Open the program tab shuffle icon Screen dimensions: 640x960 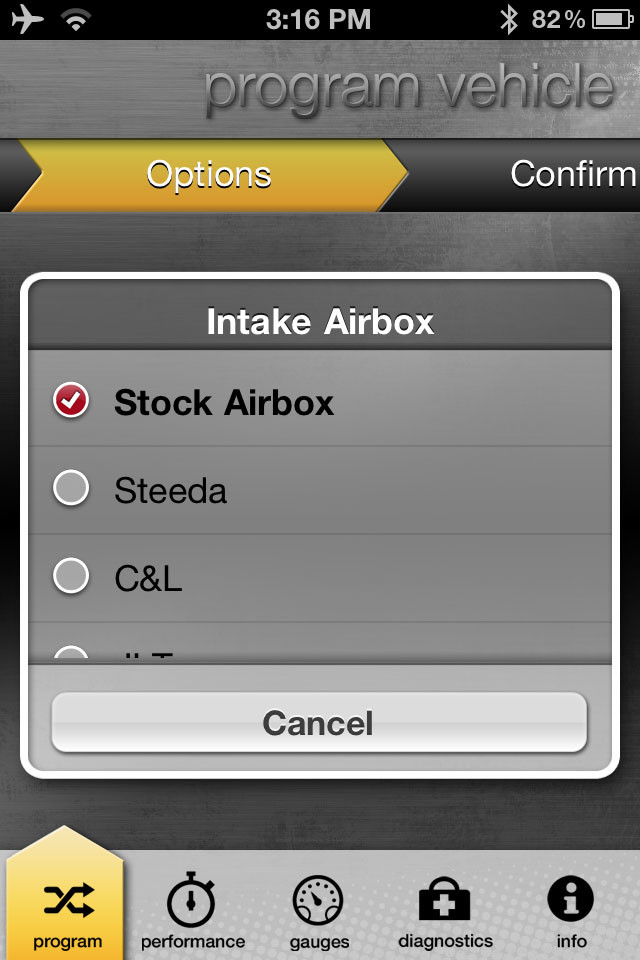click(69, 900)
